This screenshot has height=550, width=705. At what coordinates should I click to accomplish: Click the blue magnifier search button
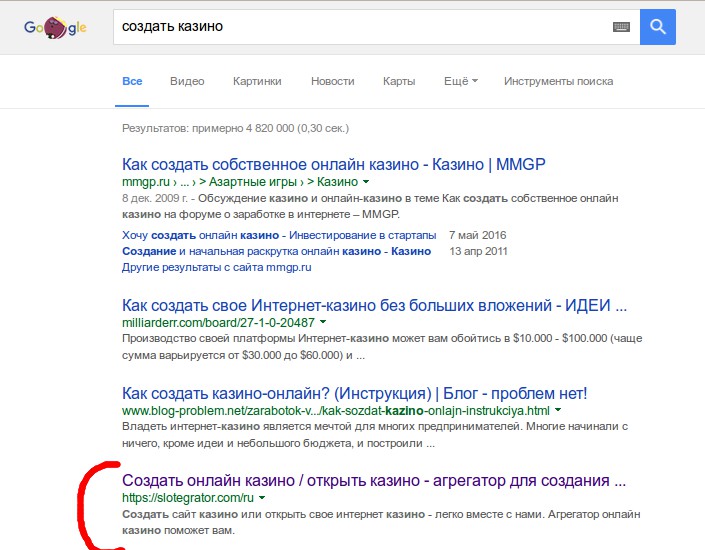[x=657, y=27]
